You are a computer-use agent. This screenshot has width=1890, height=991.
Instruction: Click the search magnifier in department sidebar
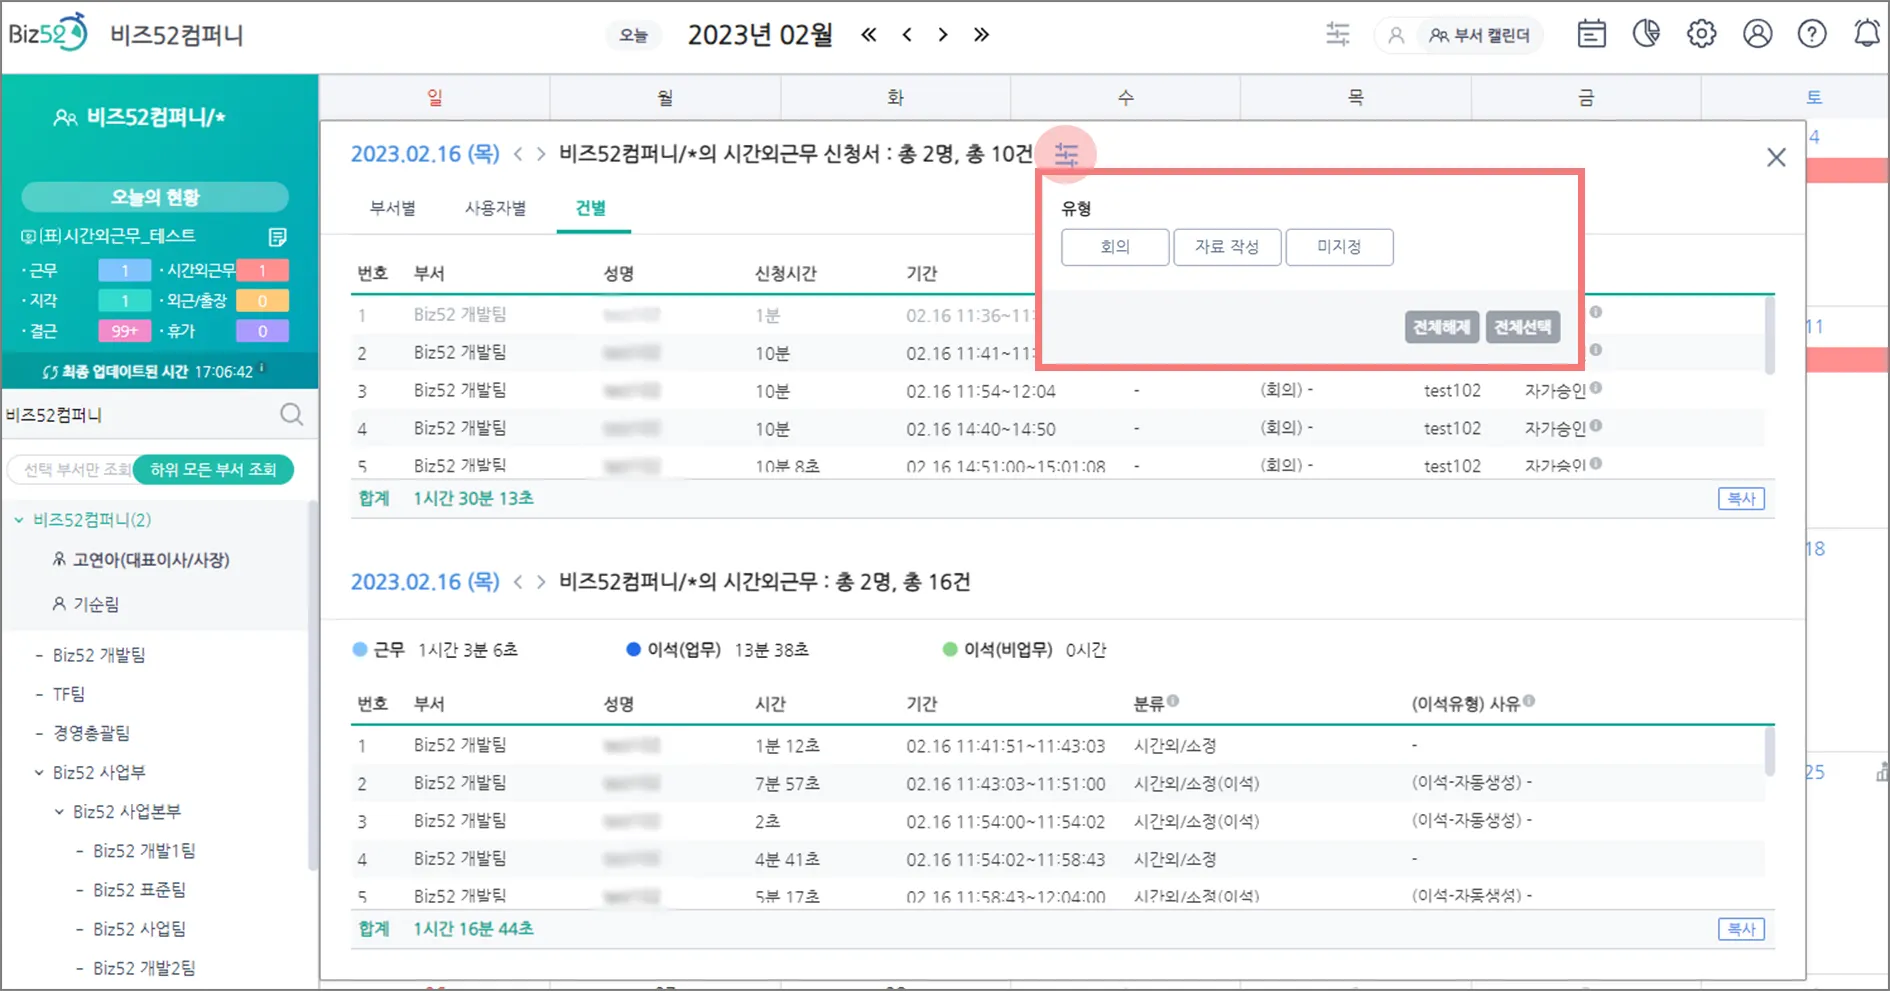[291, 415]
